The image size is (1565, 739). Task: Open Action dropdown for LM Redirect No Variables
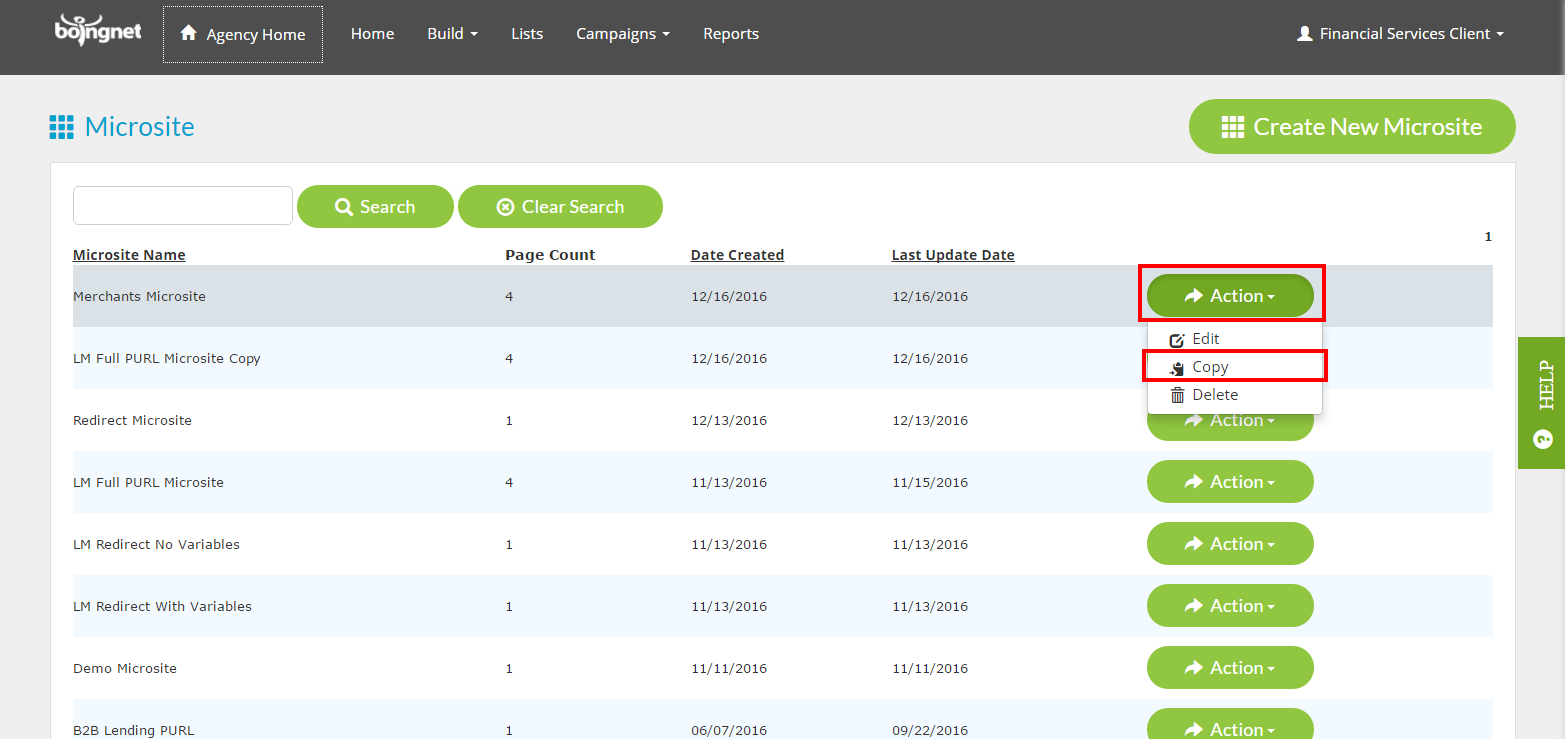(x=1230, y=544)
